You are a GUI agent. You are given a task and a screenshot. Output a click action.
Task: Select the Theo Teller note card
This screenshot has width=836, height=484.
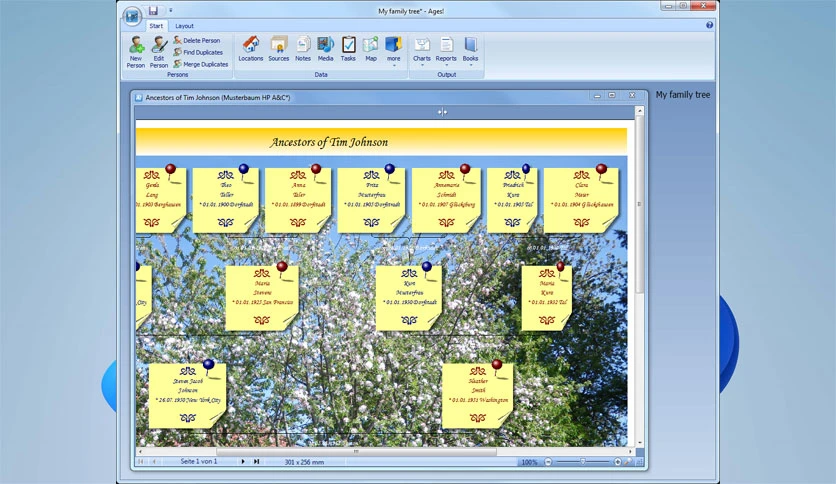pyautogui.click(x=226, y=200)
